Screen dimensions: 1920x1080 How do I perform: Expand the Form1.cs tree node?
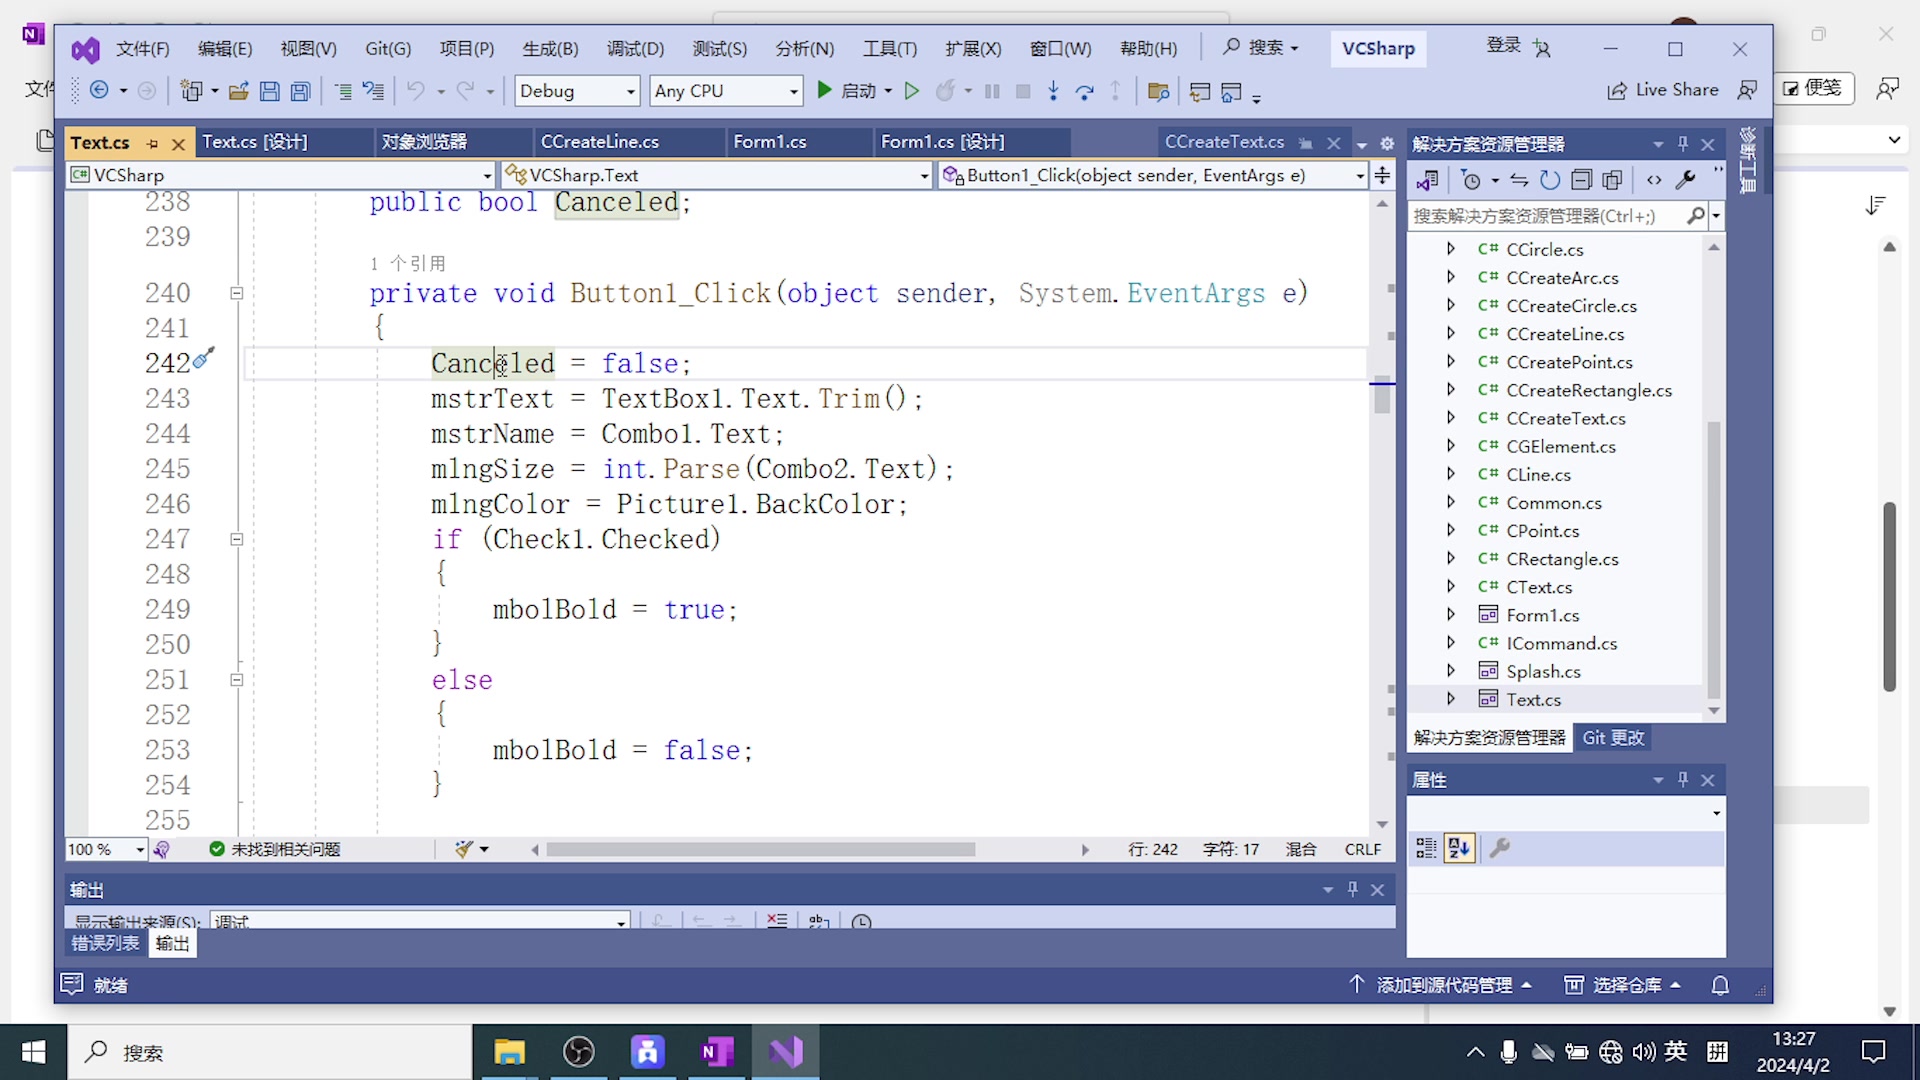tap(1452, 614)
